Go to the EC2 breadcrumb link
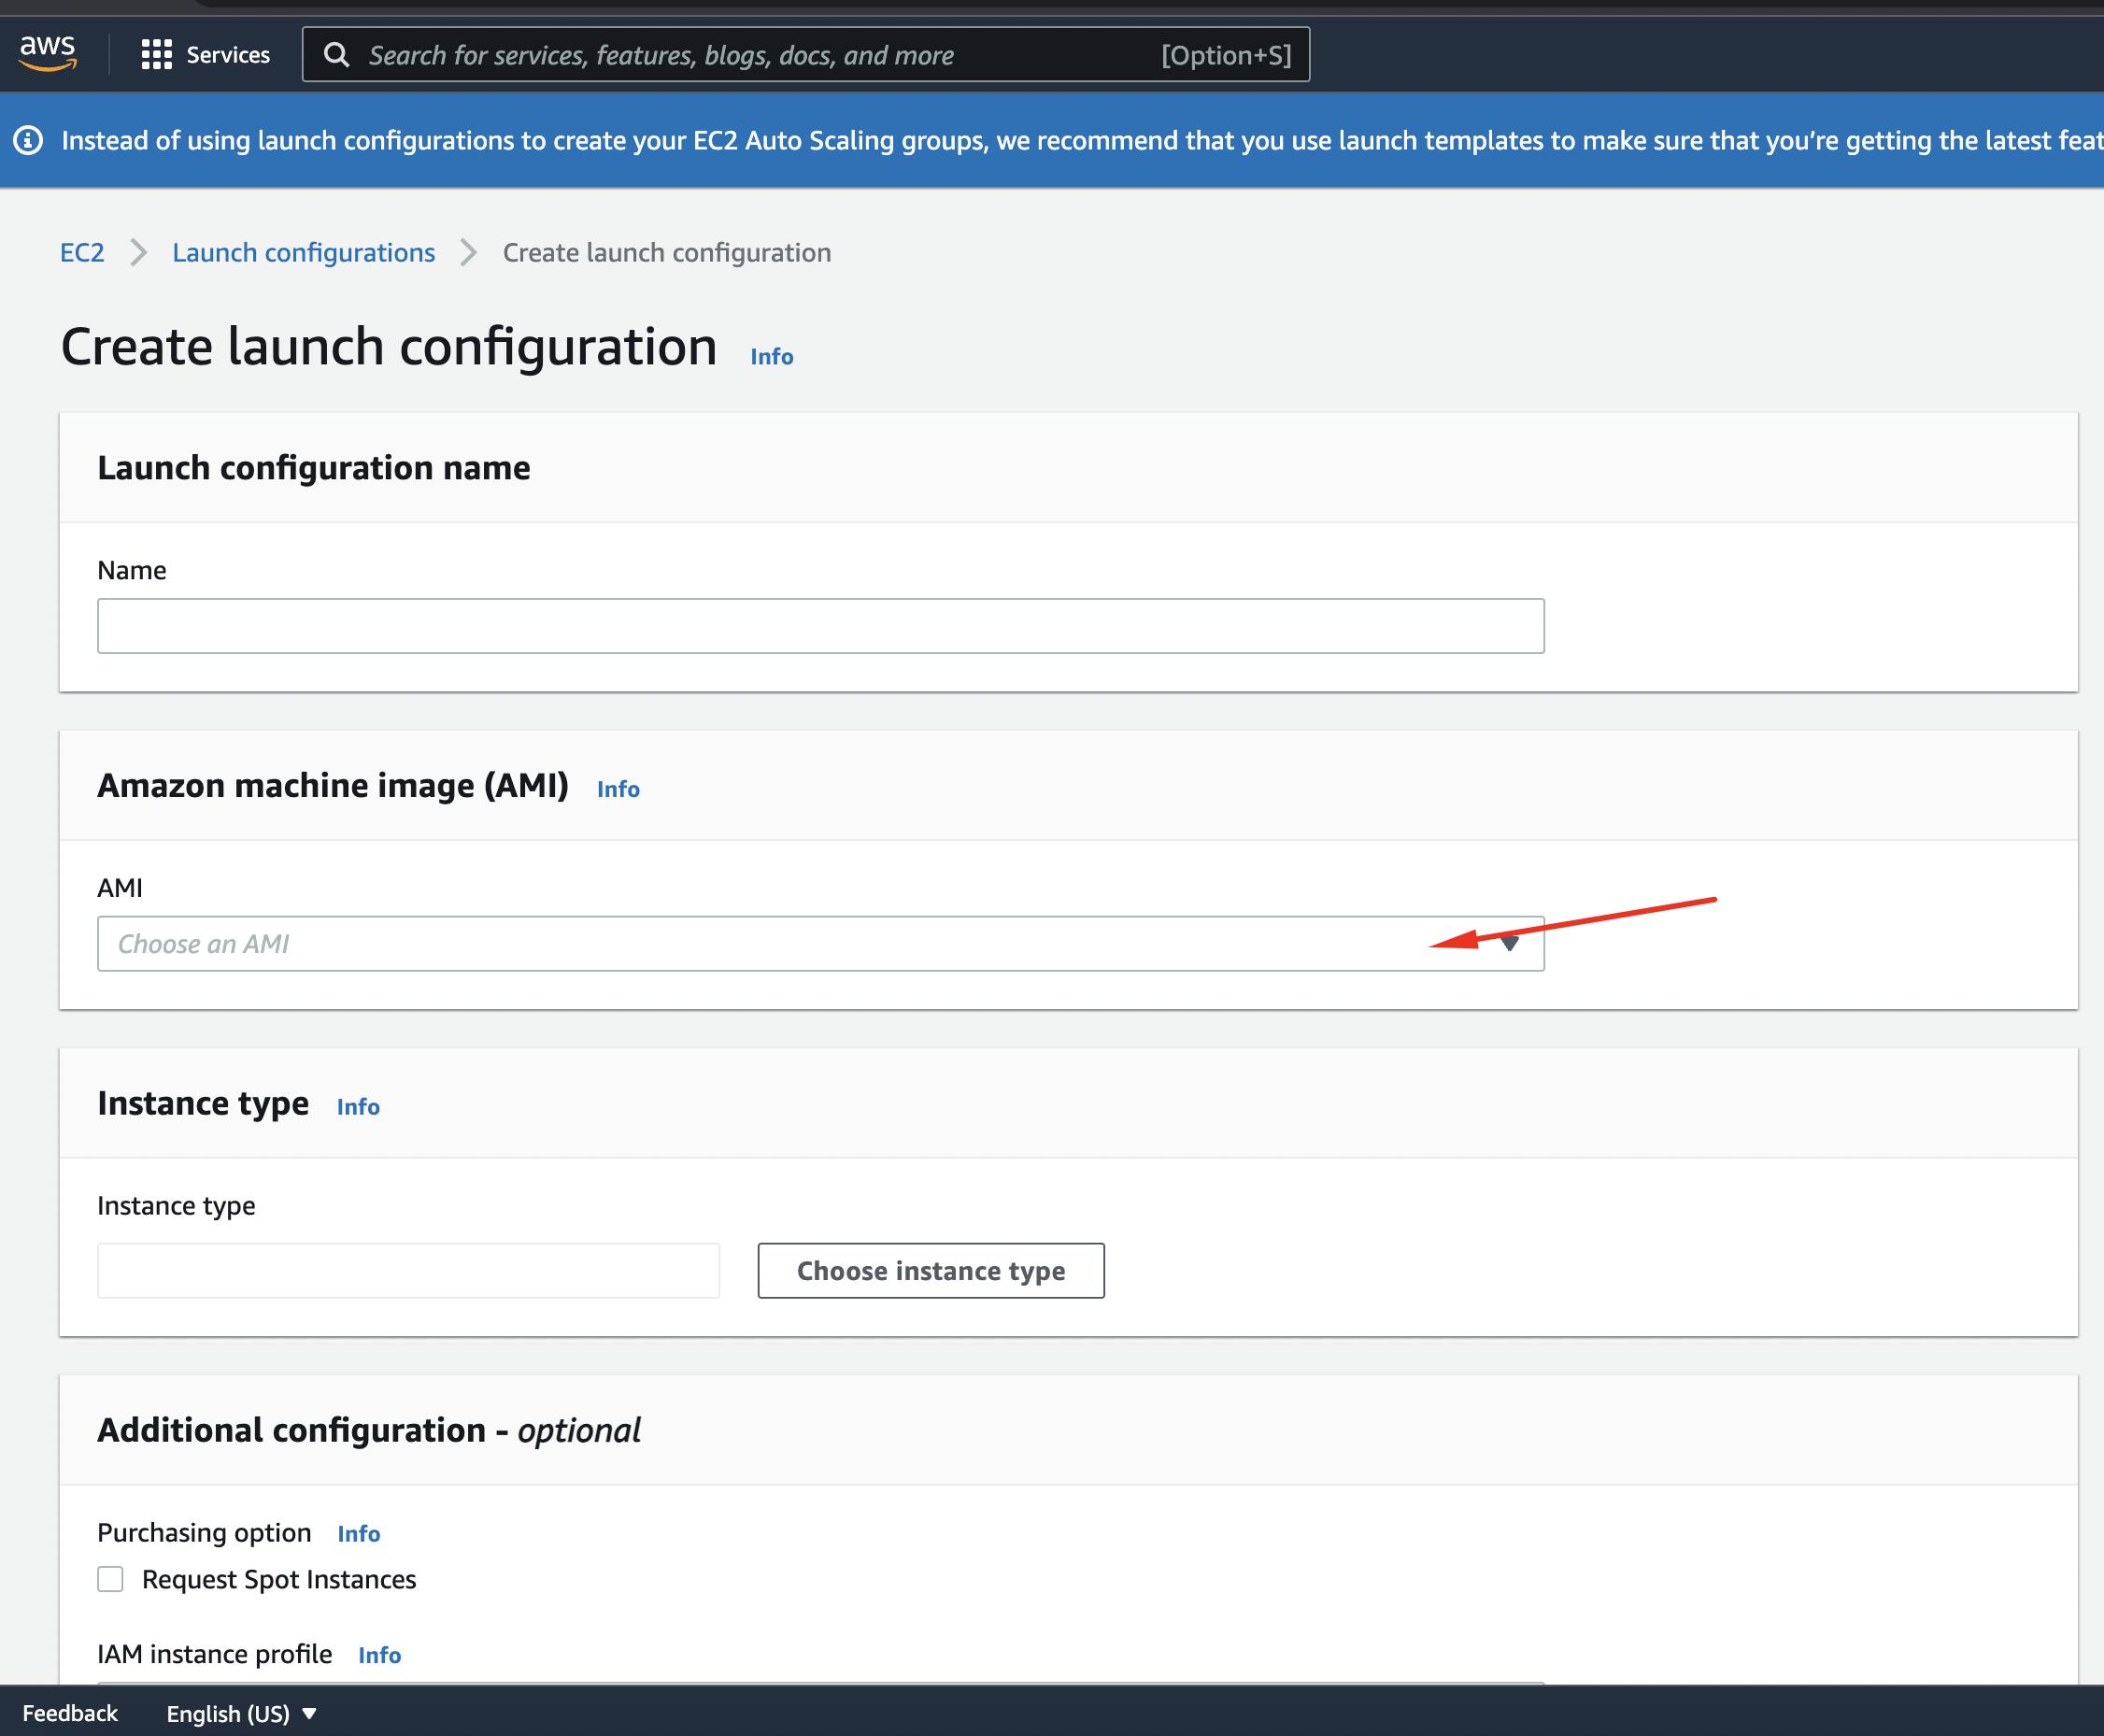 [x=82, y=252]
